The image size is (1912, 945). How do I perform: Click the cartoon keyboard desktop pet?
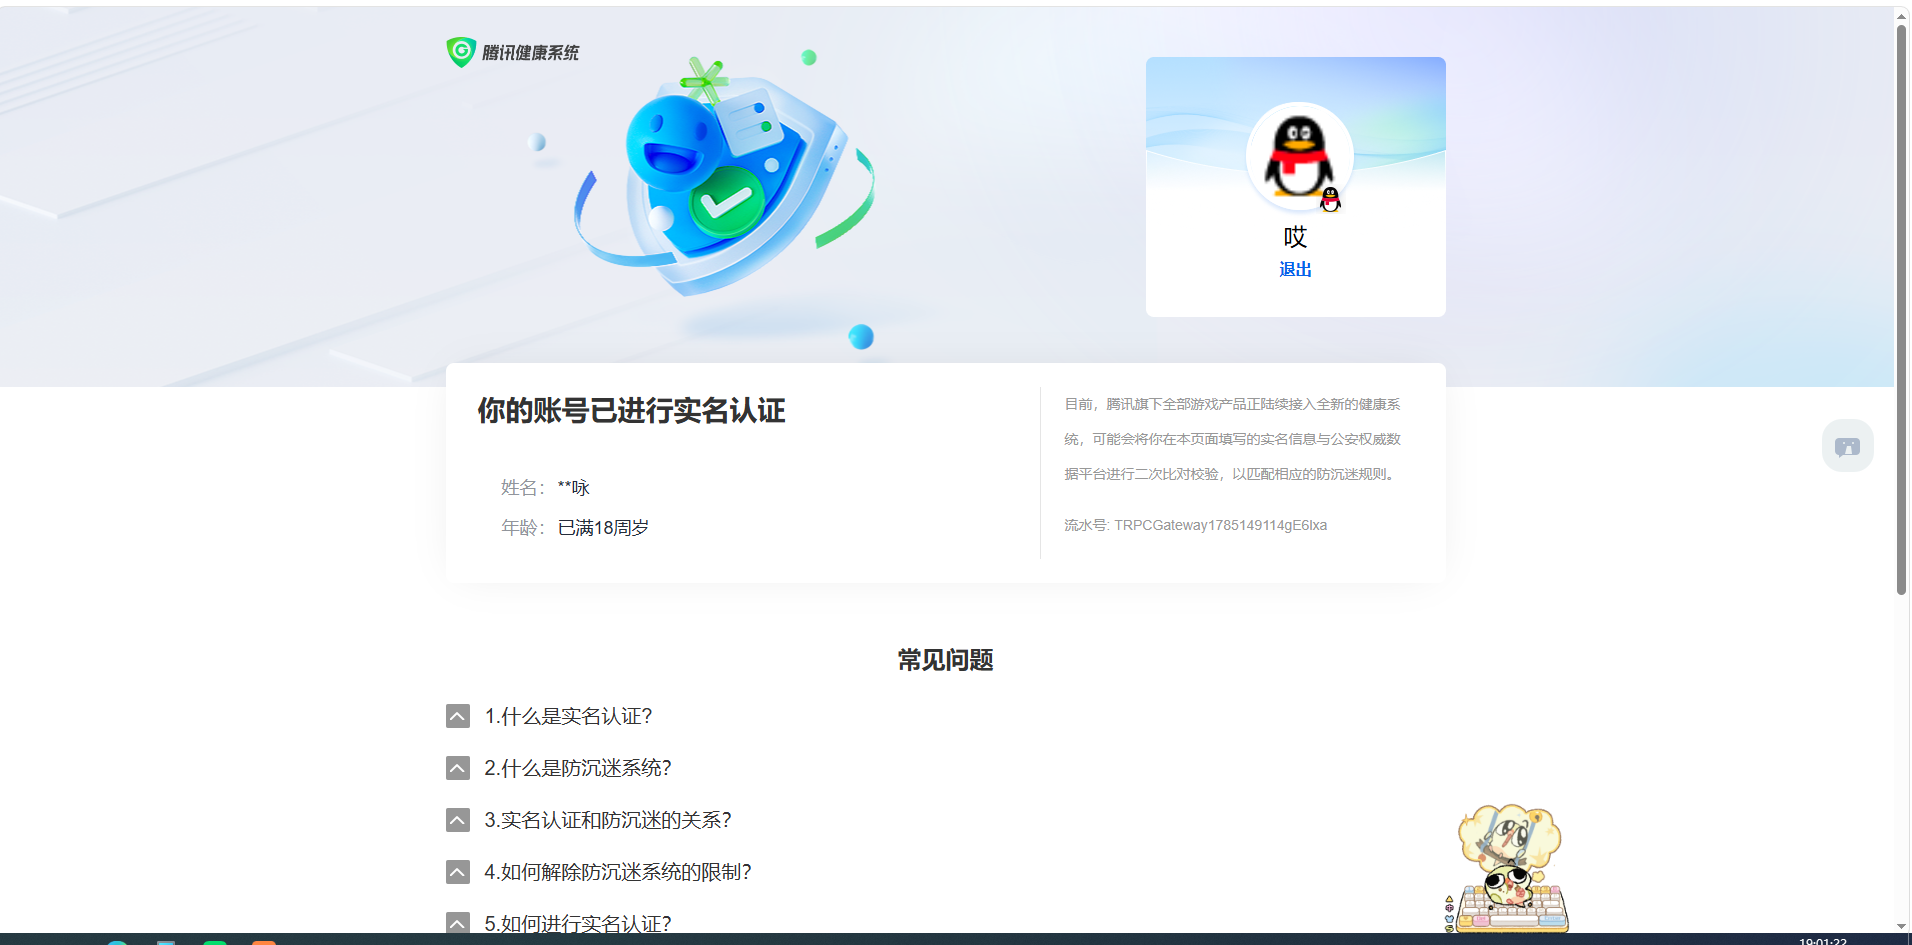(x=1507, y=869)
